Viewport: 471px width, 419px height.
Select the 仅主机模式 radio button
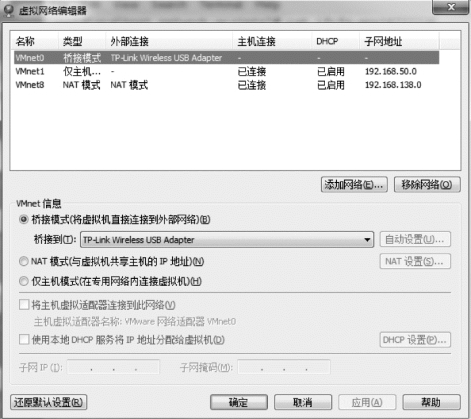pyautogui.click(x=24, y=282)
